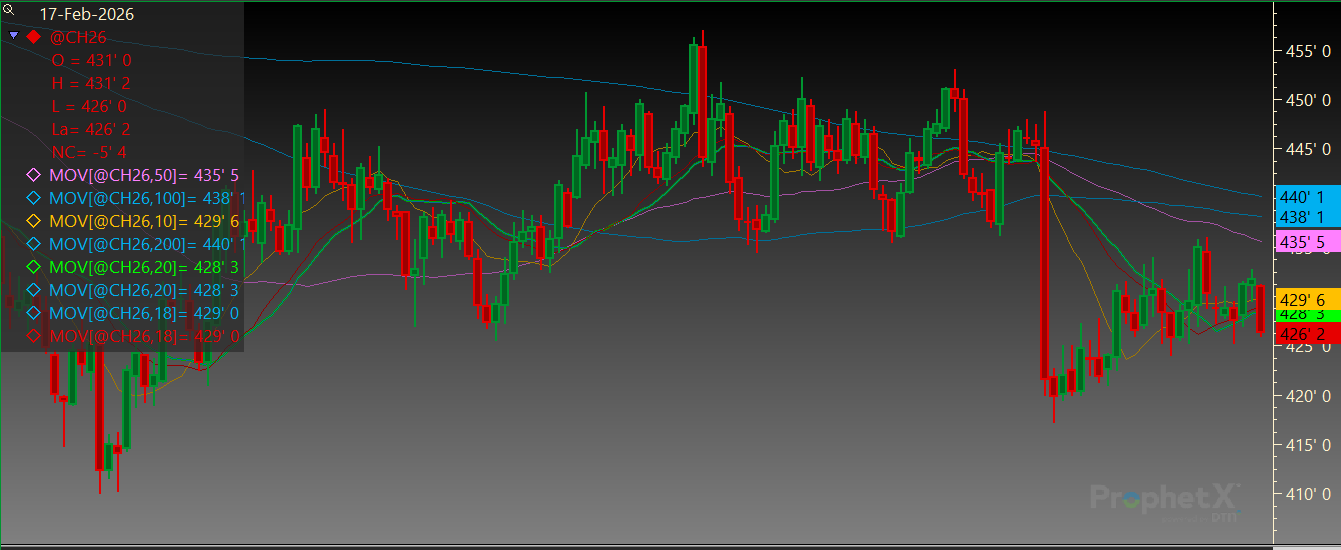Click the magnifier zoom icon in chart corner
The width and height of the screenshot is (1341, 550).
(x=8, y=10)
